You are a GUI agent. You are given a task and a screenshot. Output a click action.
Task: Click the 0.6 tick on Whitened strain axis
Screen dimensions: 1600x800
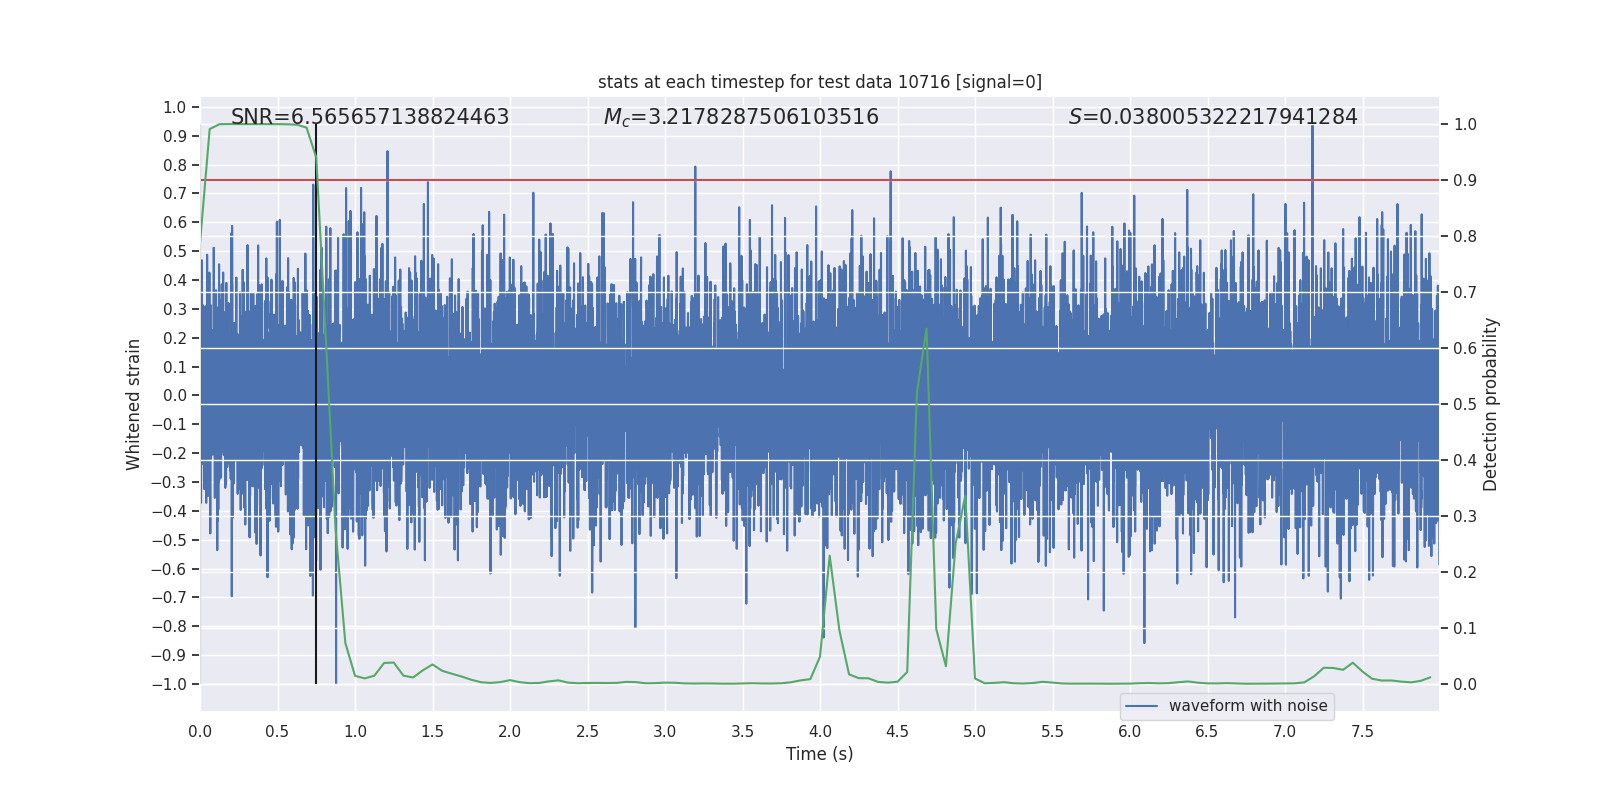pos(175,222)
